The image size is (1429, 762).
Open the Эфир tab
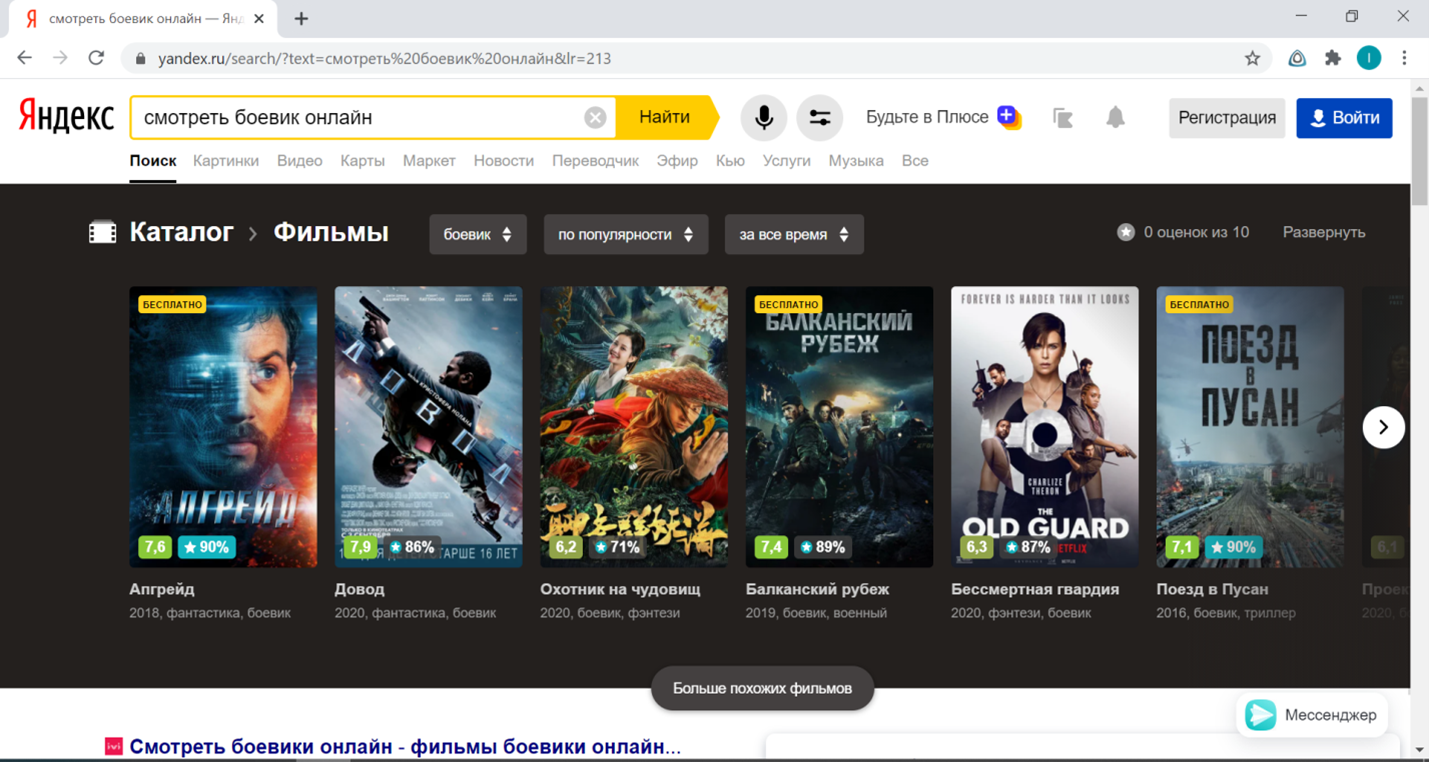coord(677,161)
